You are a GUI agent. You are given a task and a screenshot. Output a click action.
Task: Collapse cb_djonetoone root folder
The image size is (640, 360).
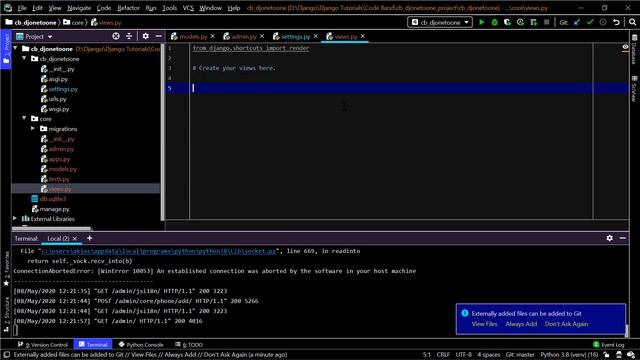tap(16, 48)
